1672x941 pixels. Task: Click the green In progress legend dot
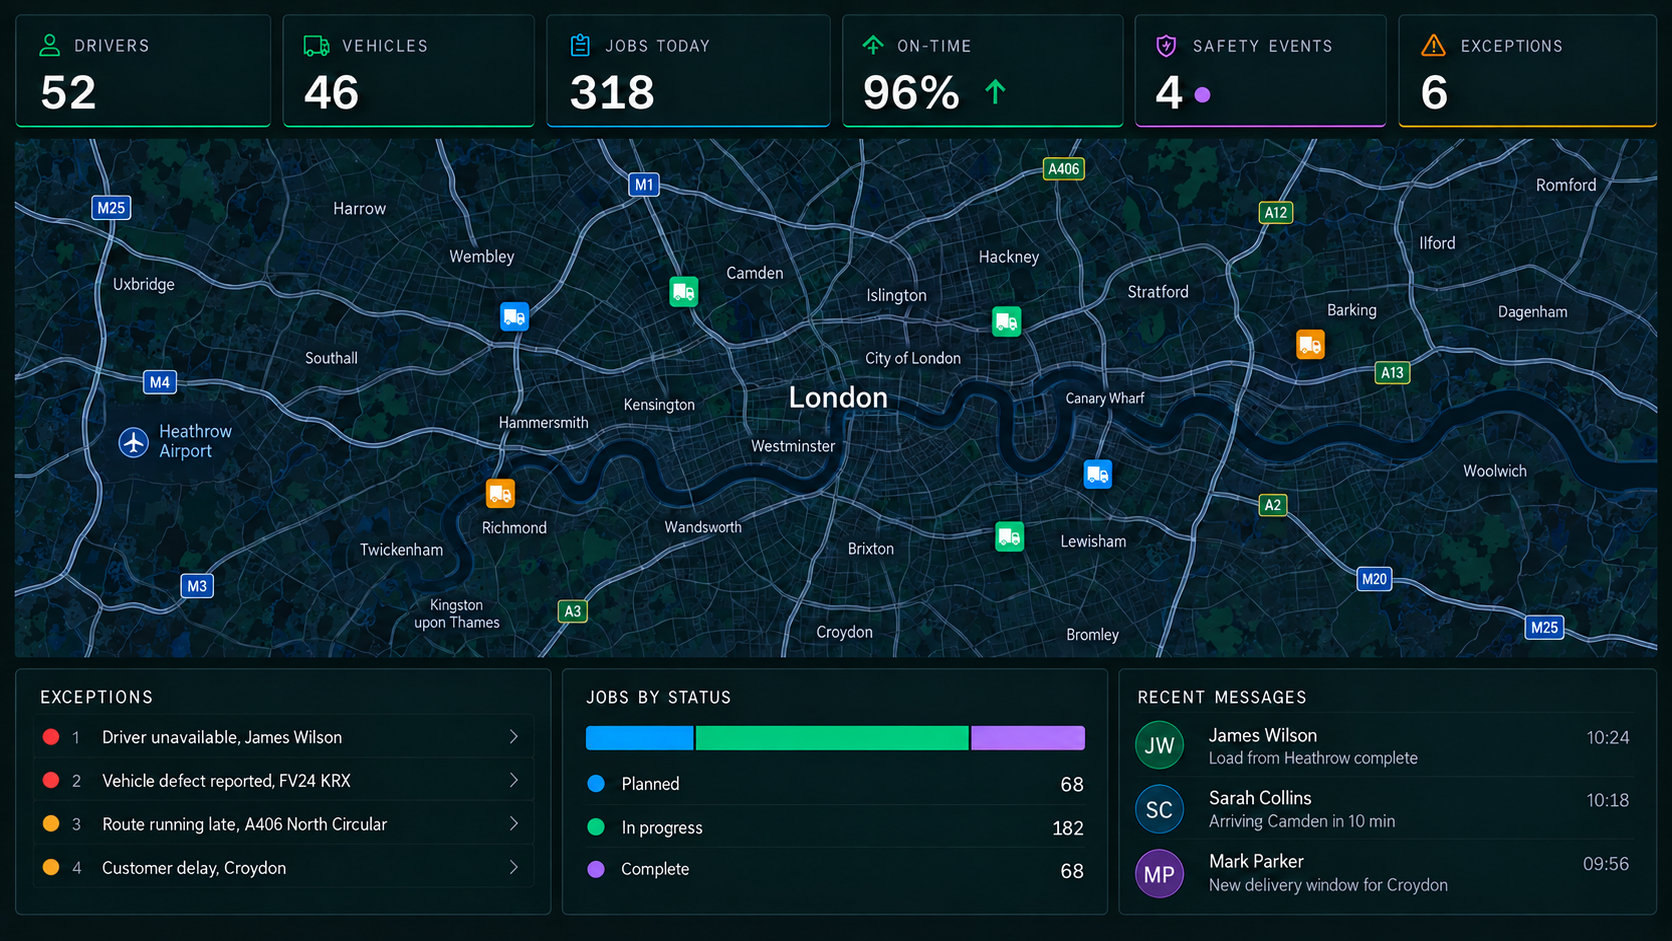[596, 827]
